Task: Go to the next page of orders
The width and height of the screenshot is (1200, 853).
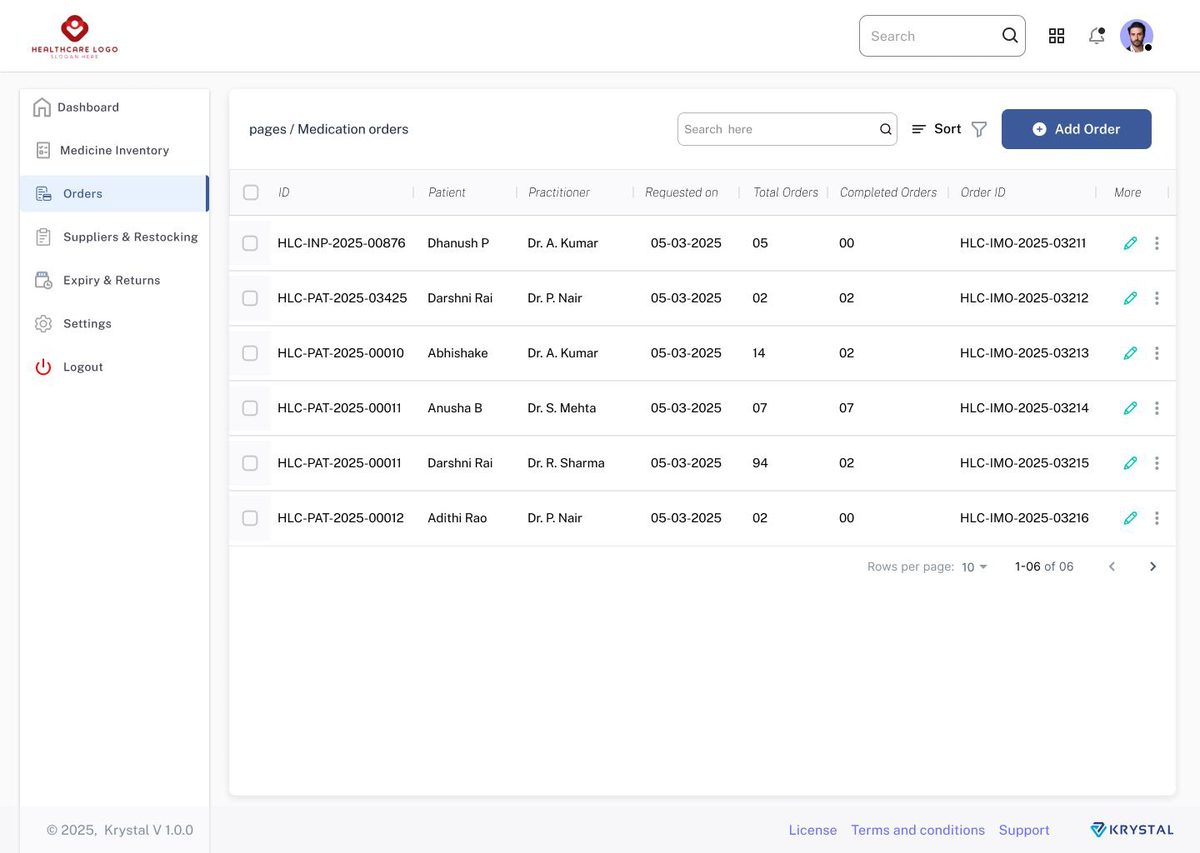Action: click(x=1153, y=567)
